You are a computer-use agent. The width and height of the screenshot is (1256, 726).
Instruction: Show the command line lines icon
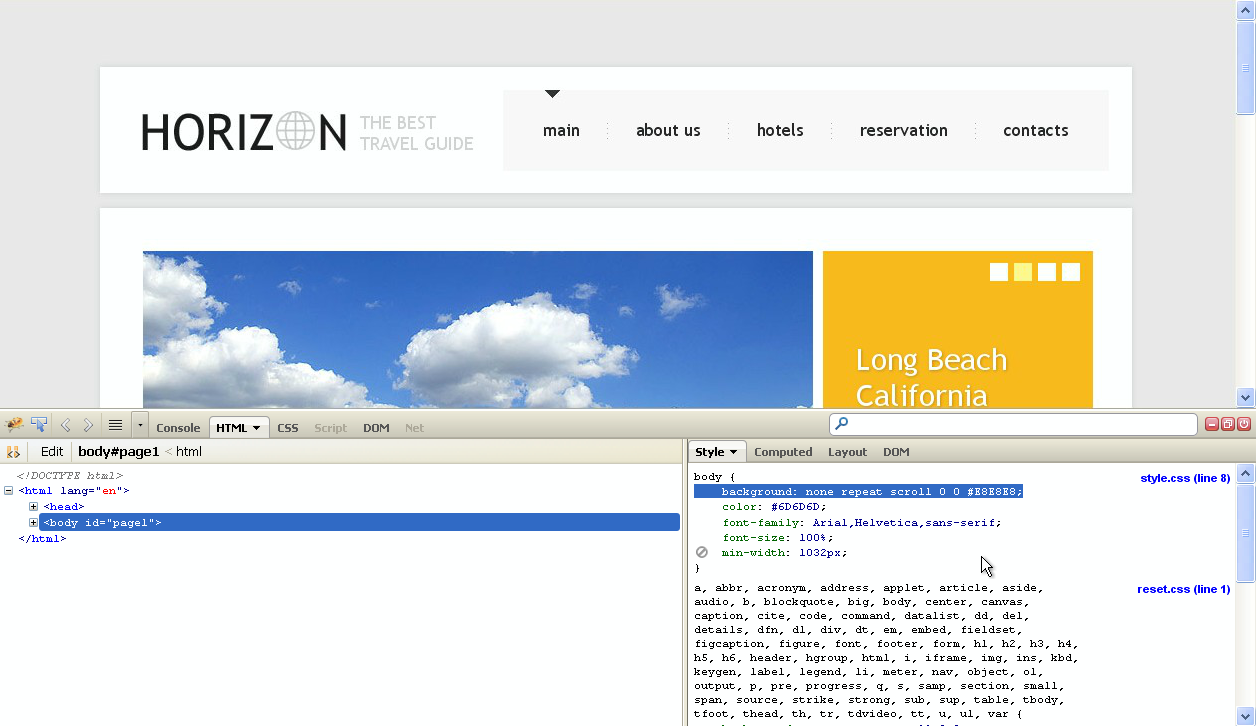tap(115, 425)
